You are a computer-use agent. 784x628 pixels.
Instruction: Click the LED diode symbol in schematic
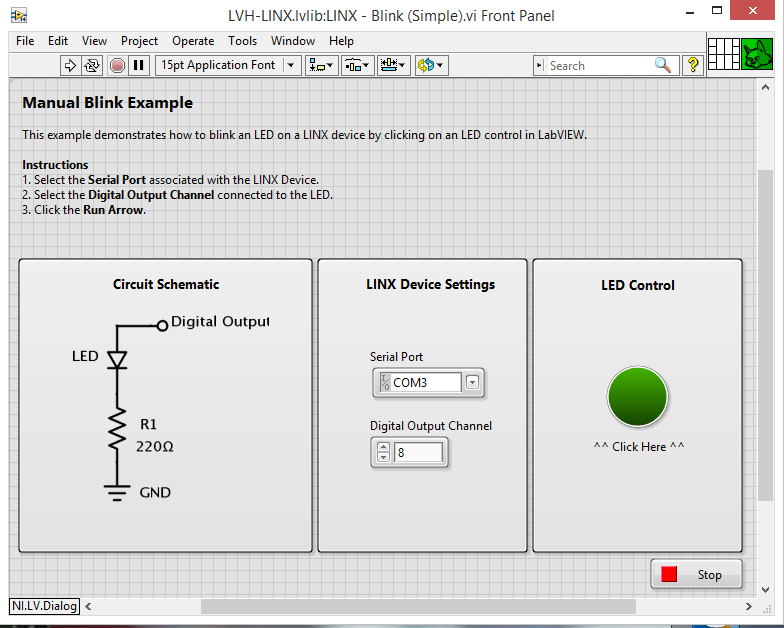pos(117,360)
